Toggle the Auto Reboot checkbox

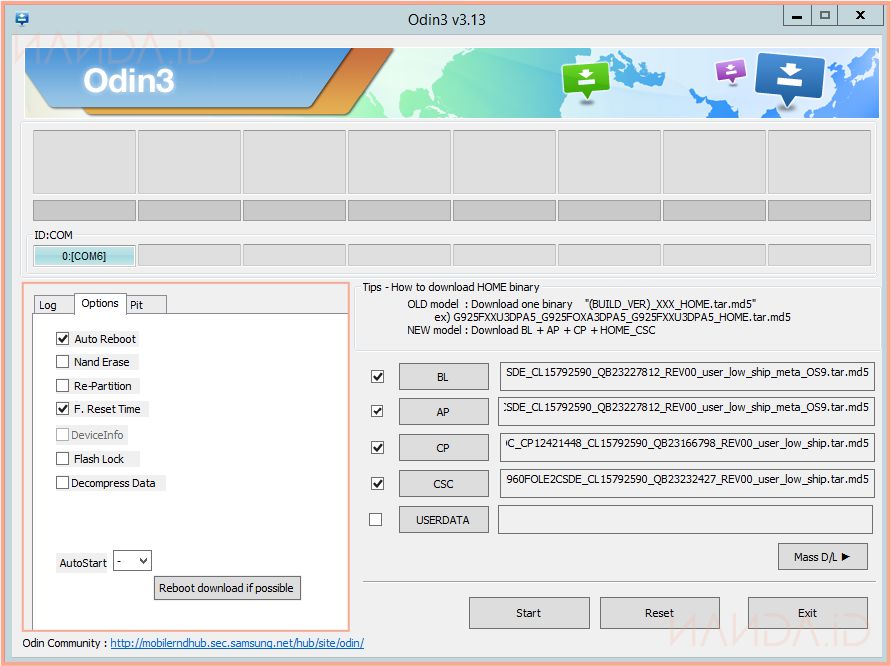click(x=63, y=339)
